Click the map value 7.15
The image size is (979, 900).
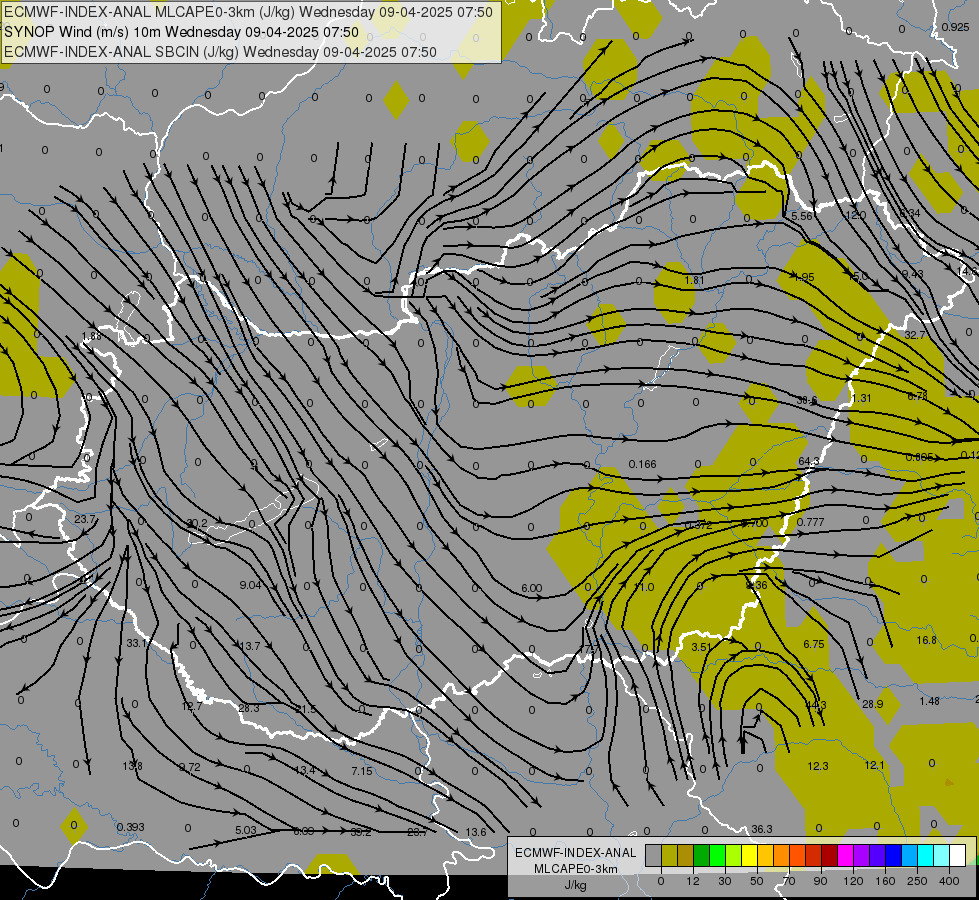(x=362, y=771)
